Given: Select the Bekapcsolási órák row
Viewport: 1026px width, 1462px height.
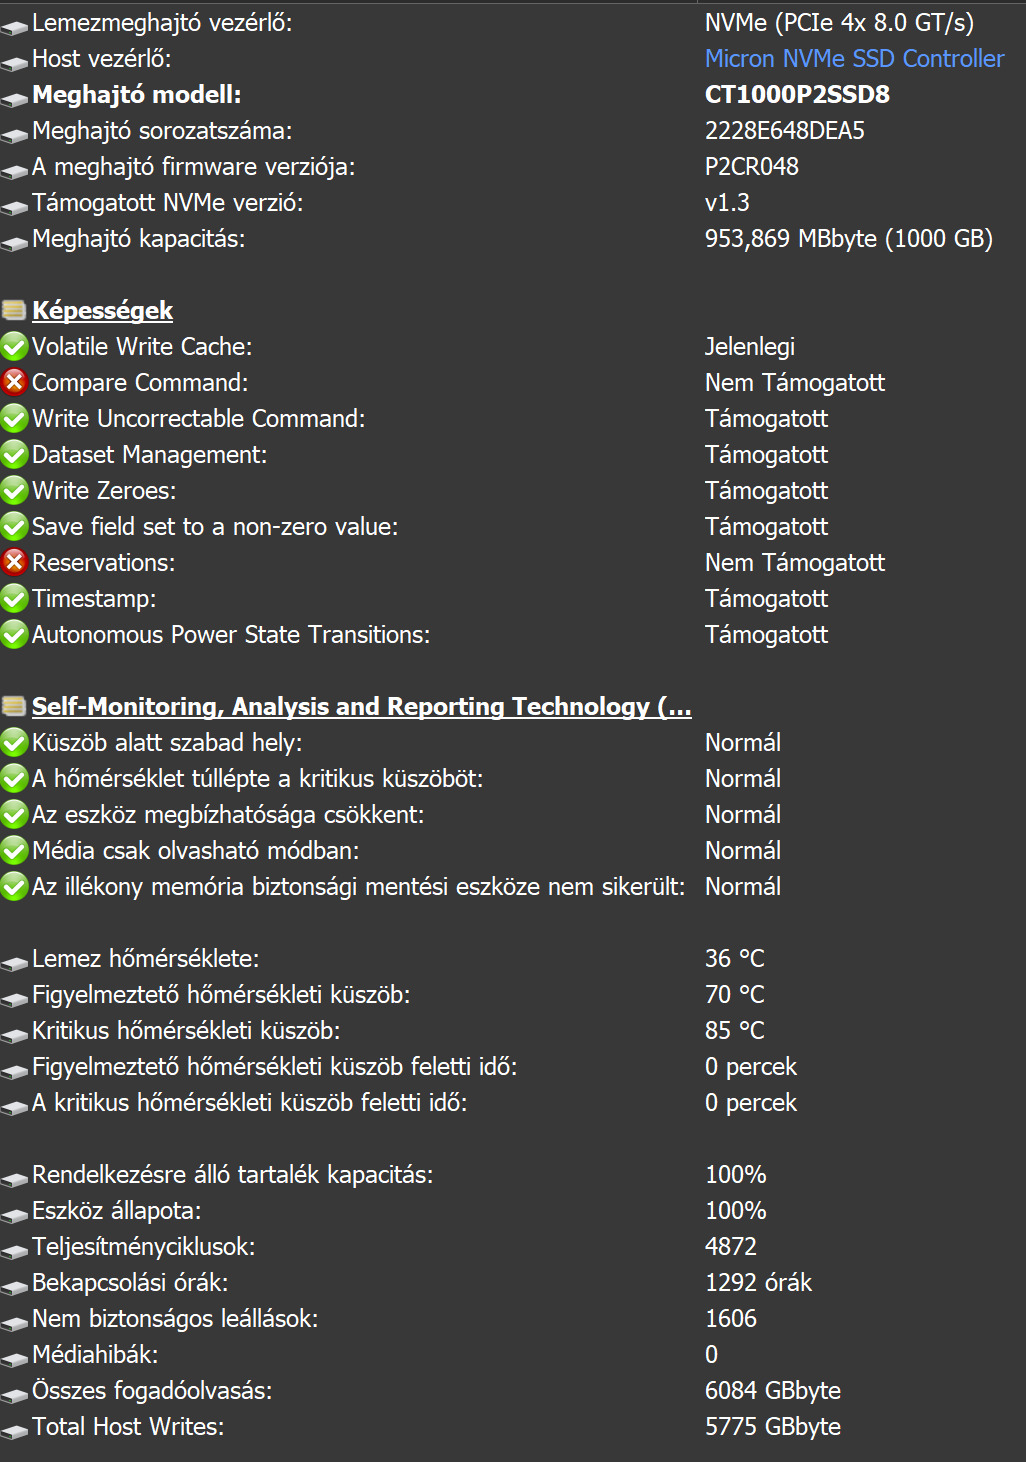Looking at the screenshot, I should point(130,1283).
